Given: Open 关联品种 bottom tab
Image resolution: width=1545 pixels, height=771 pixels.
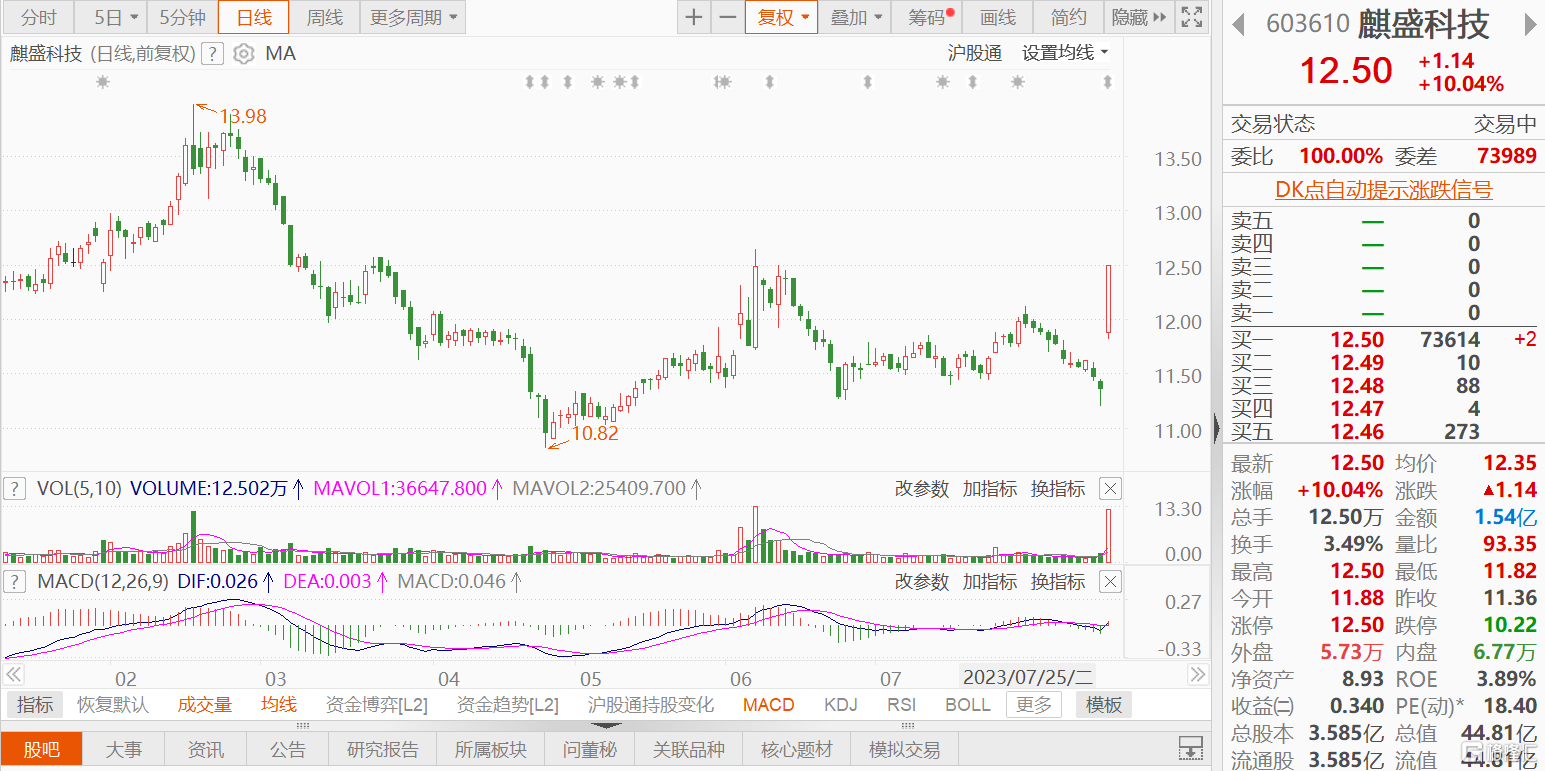Looking at the screenshot, I should coord(689,749).
